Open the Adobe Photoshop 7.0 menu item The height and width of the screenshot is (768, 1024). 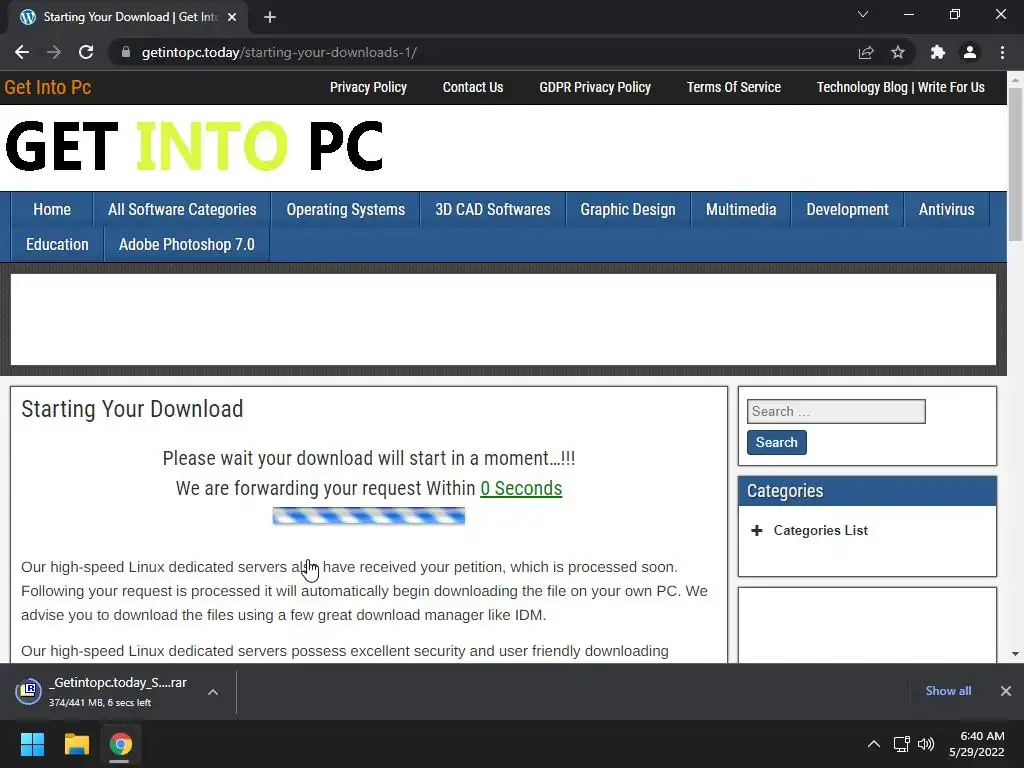187,245
